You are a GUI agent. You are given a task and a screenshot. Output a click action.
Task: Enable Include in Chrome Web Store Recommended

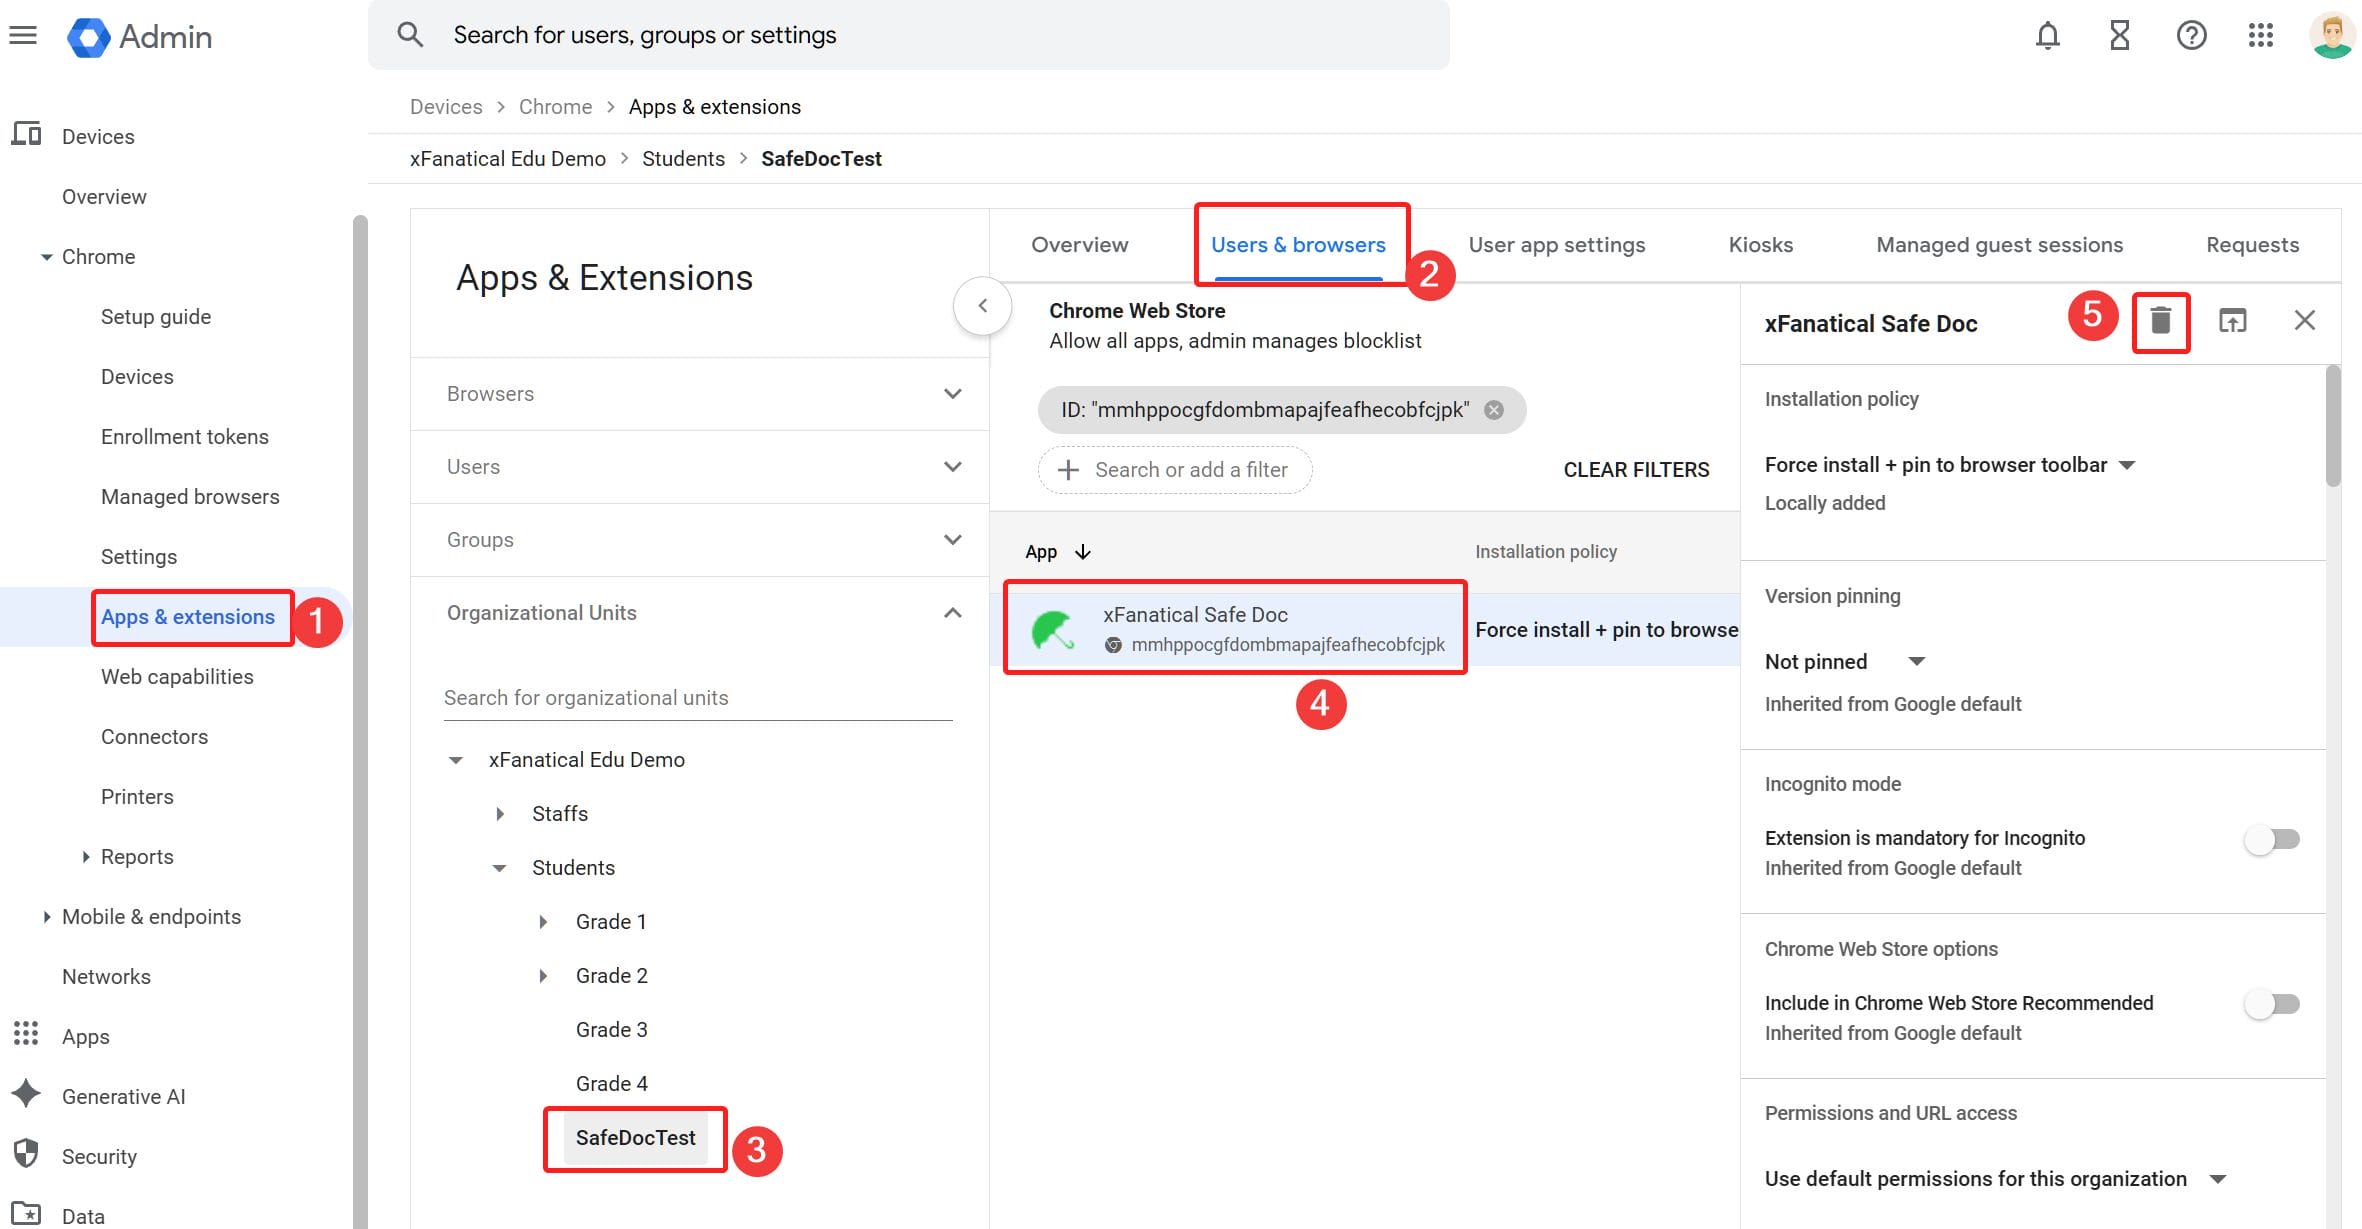tap(2270, 1004)
